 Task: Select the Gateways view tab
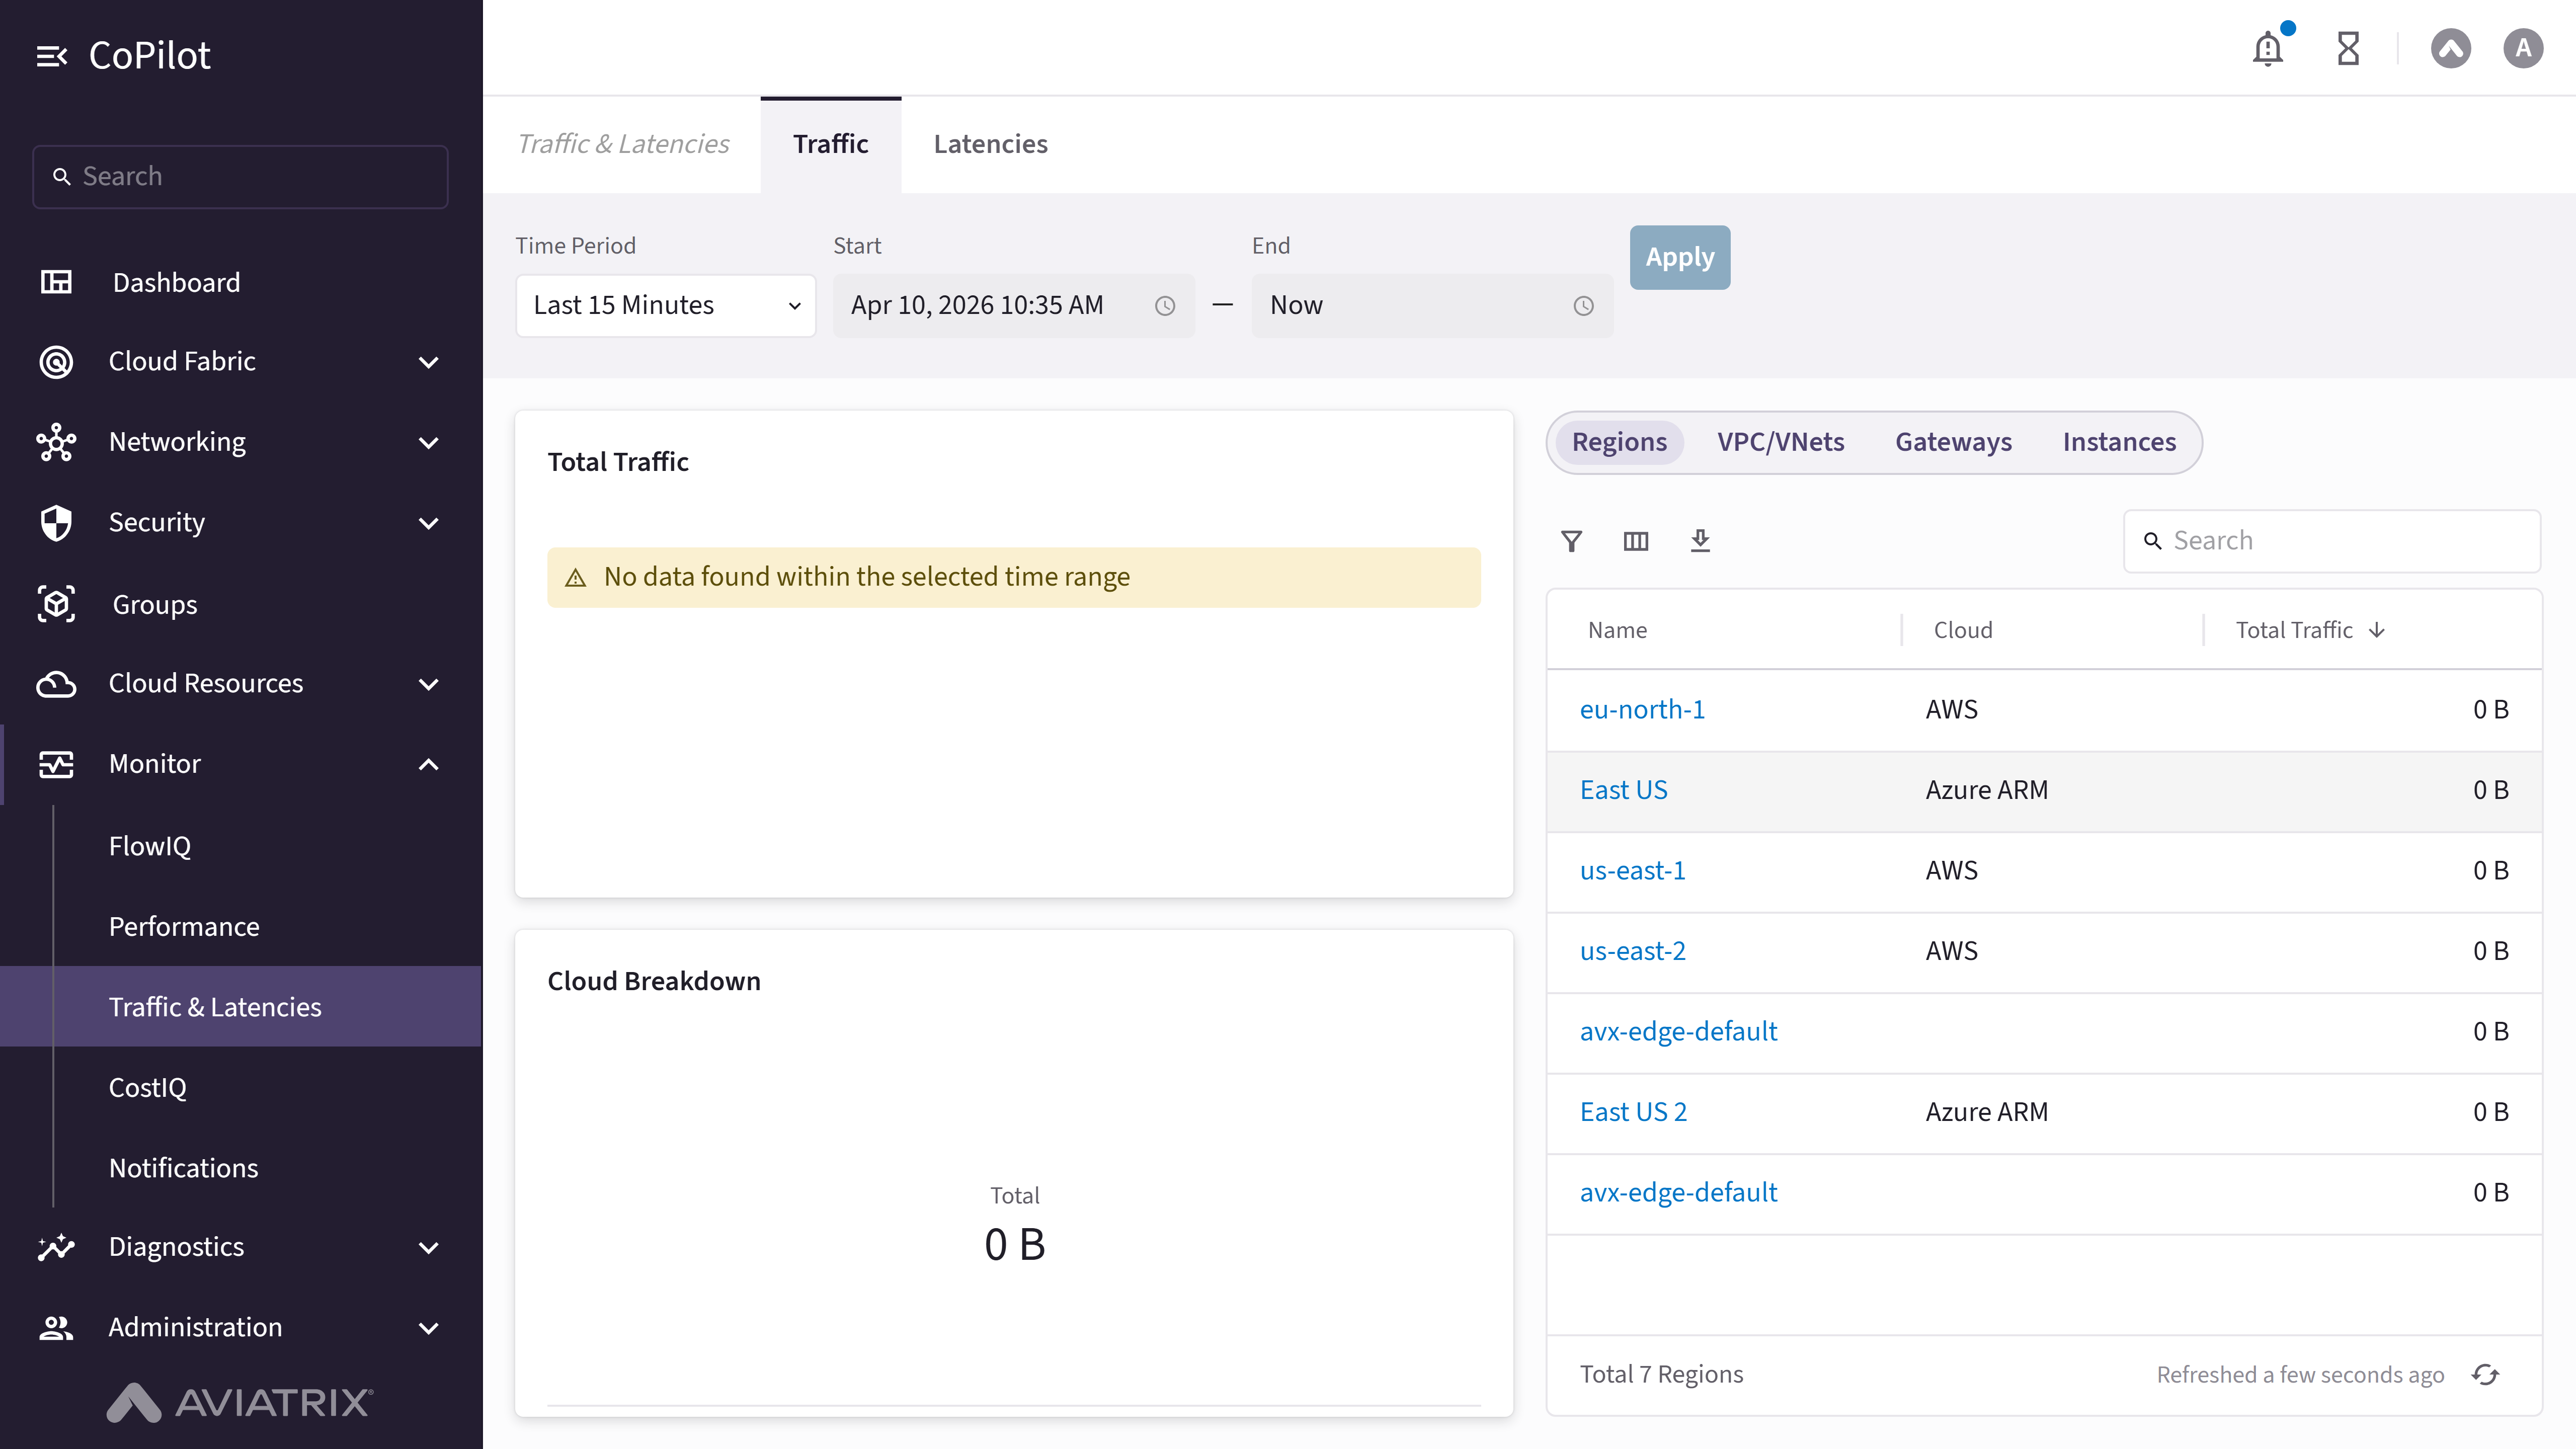[x=1953, y=442]
